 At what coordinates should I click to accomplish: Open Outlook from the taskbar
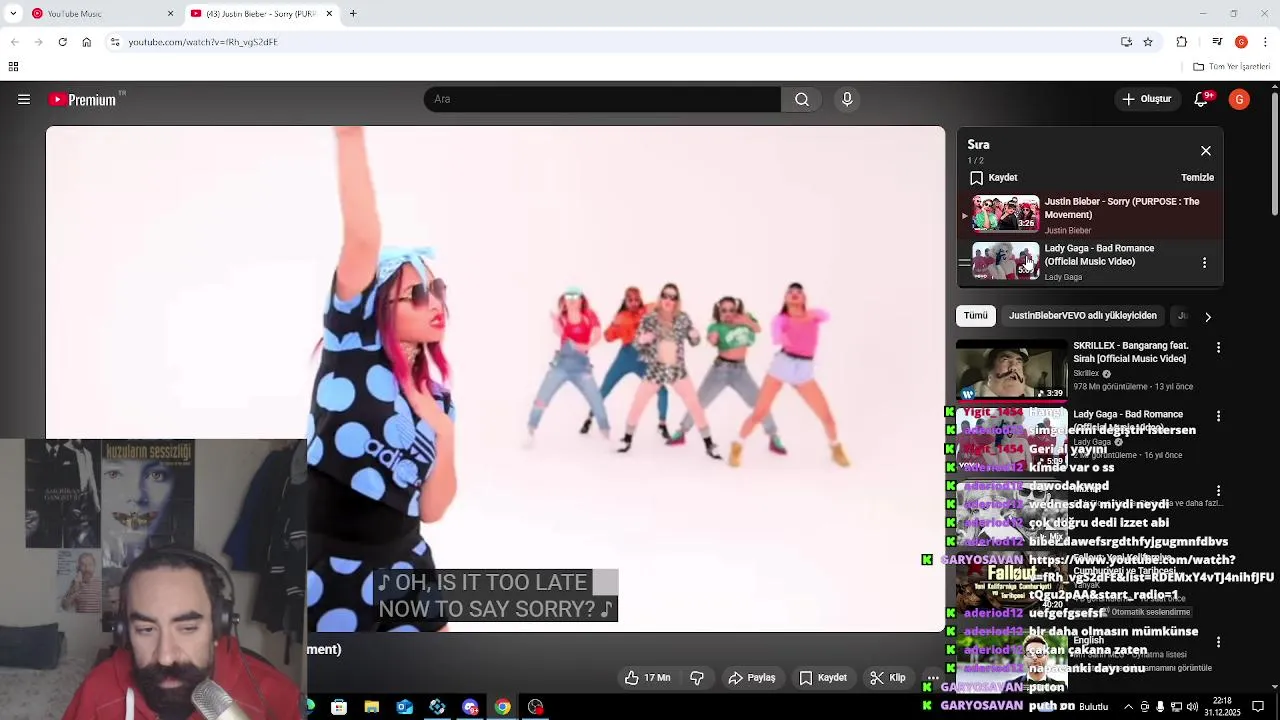coord(404,707)
